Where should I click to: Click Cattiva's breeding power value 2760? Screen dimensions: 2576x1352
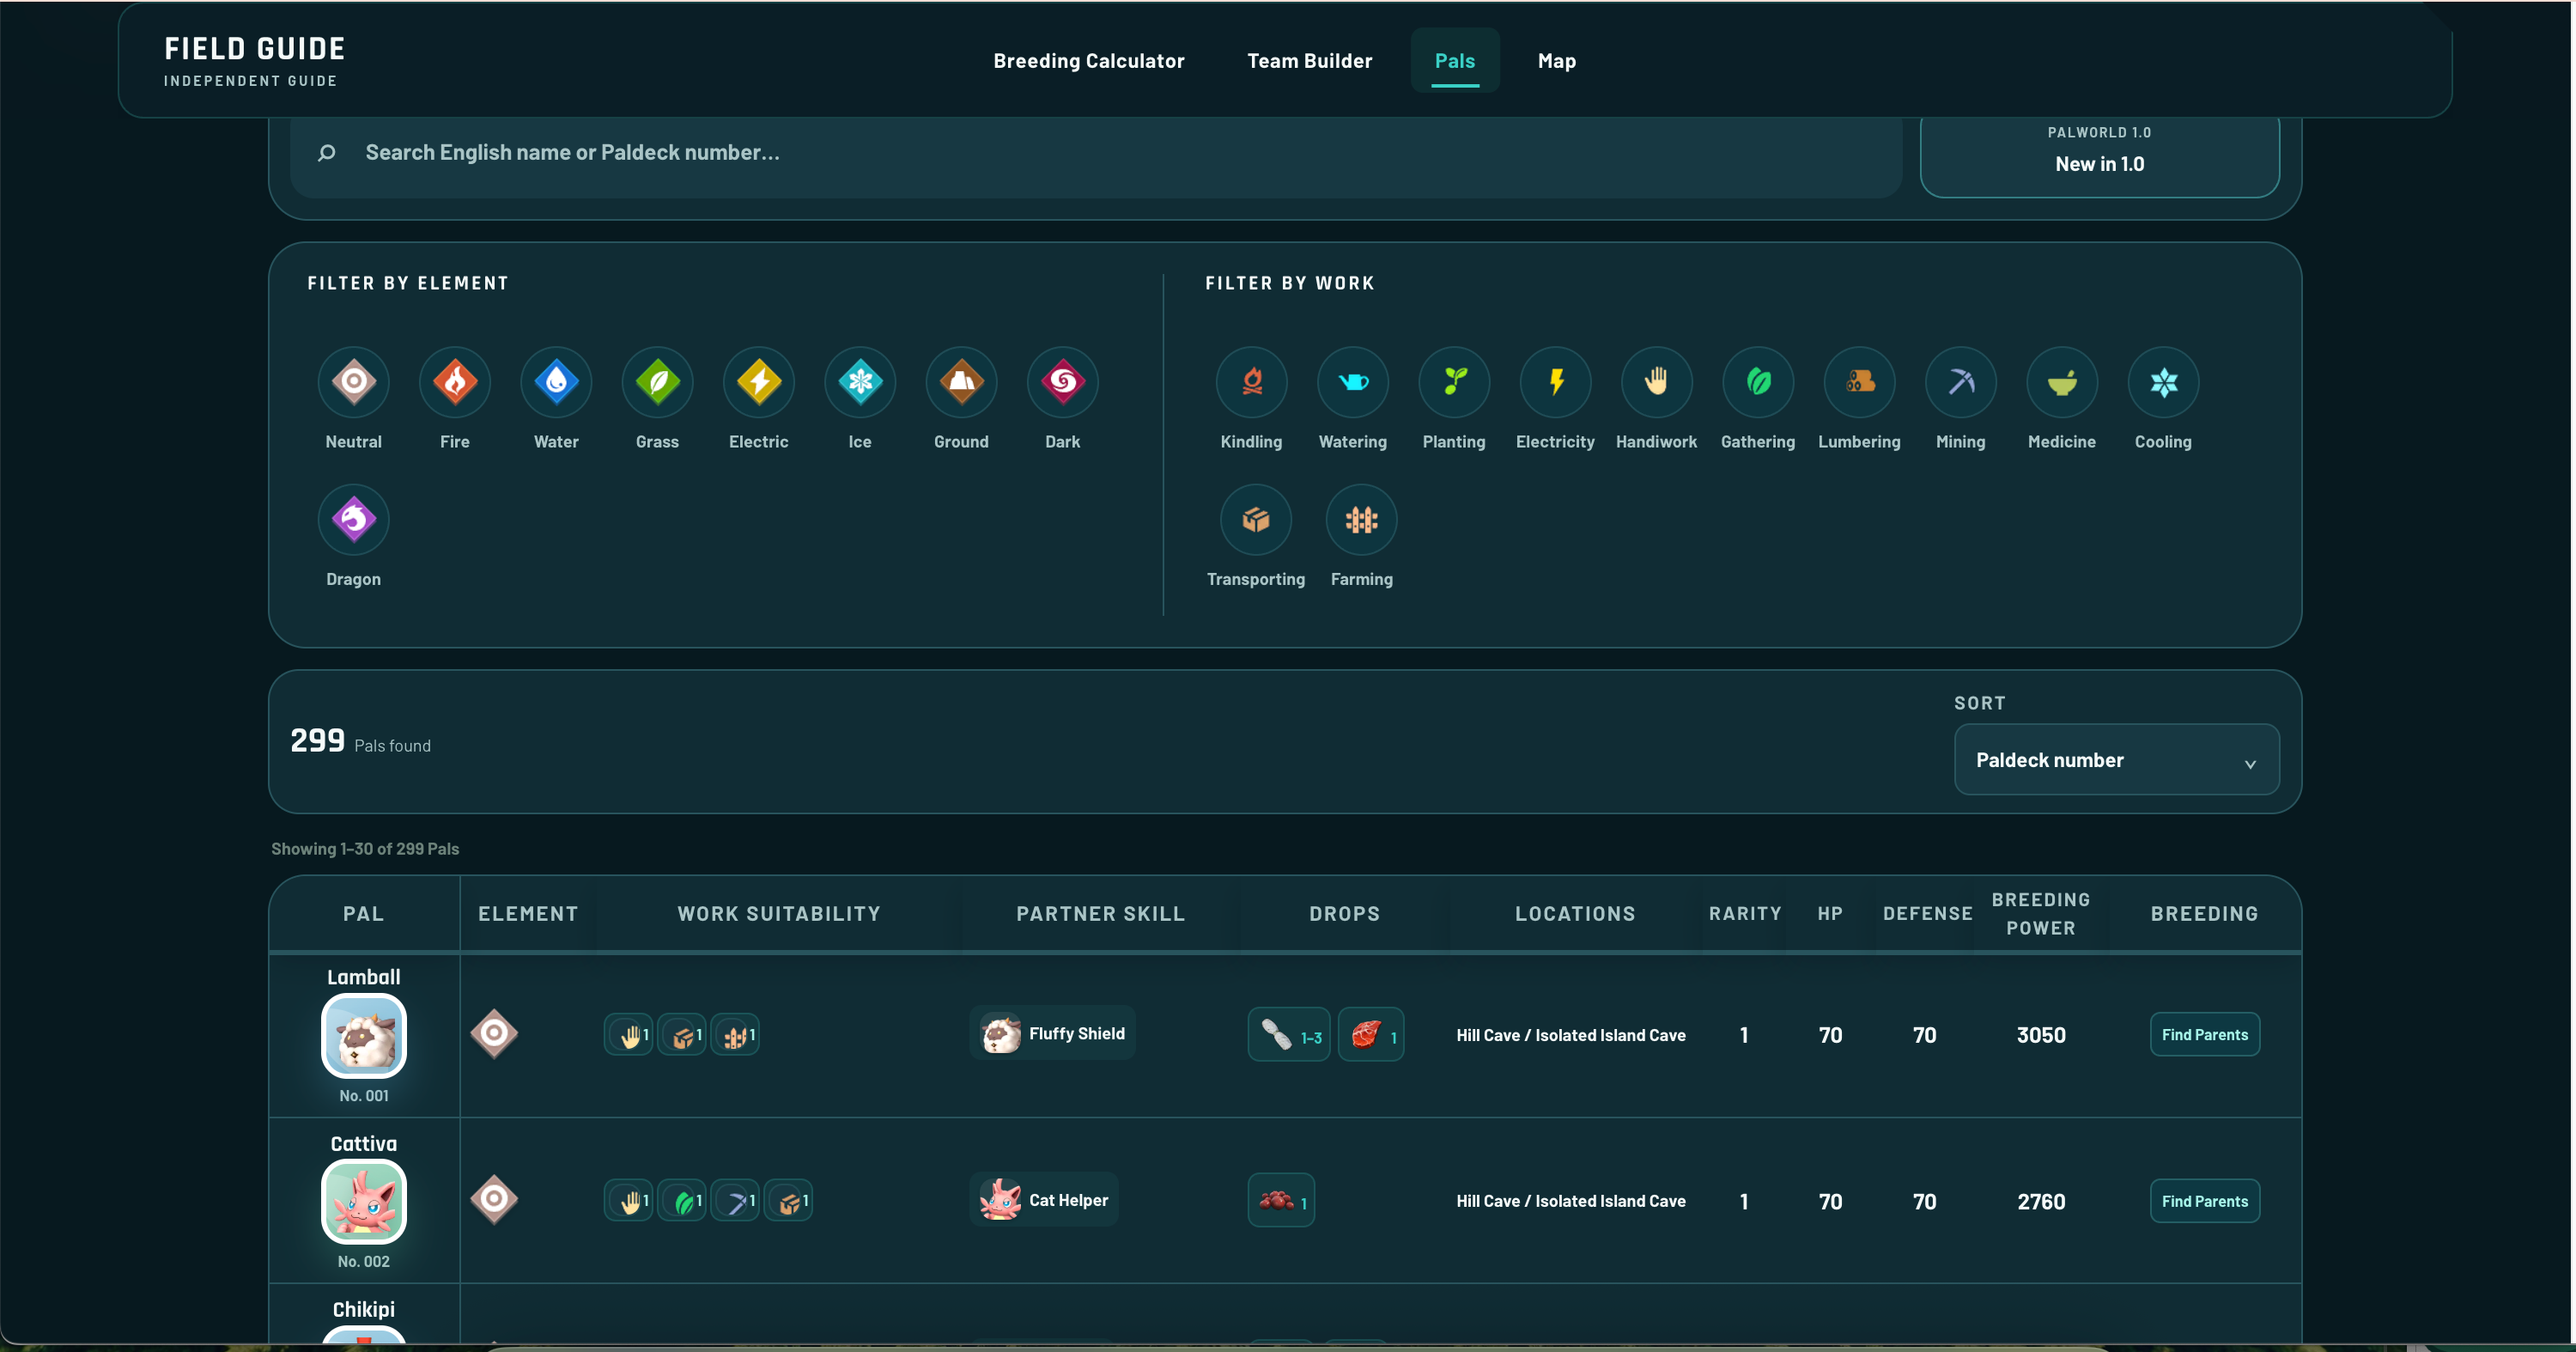pyautogui.click(x=2040, y=1201)
